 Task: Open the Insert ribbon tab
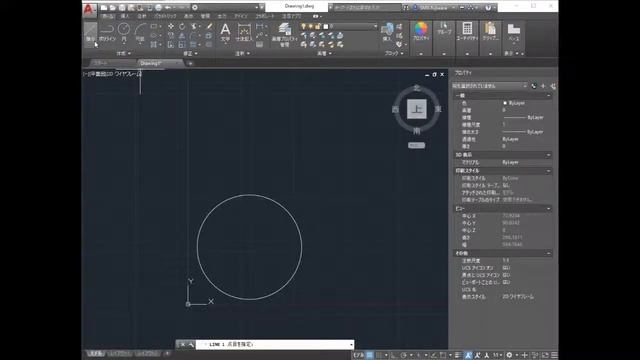125,16
